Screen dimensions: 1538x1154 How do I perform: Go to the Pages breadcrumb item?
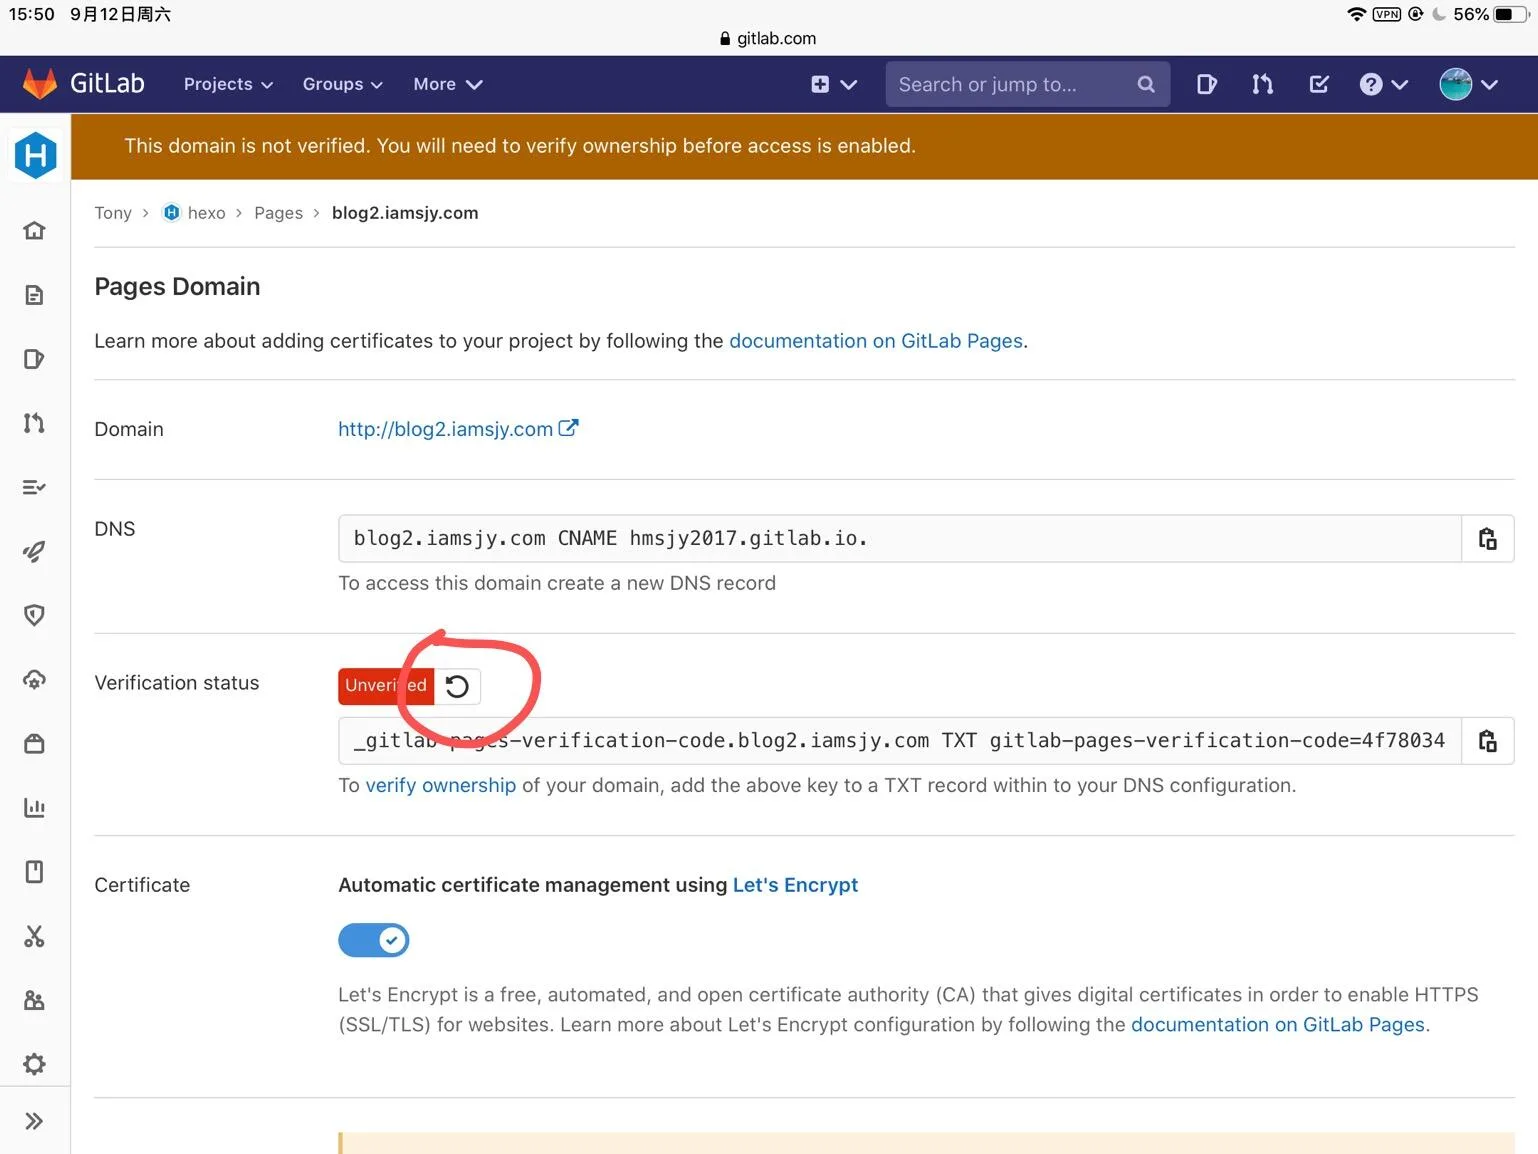[278, 213]
